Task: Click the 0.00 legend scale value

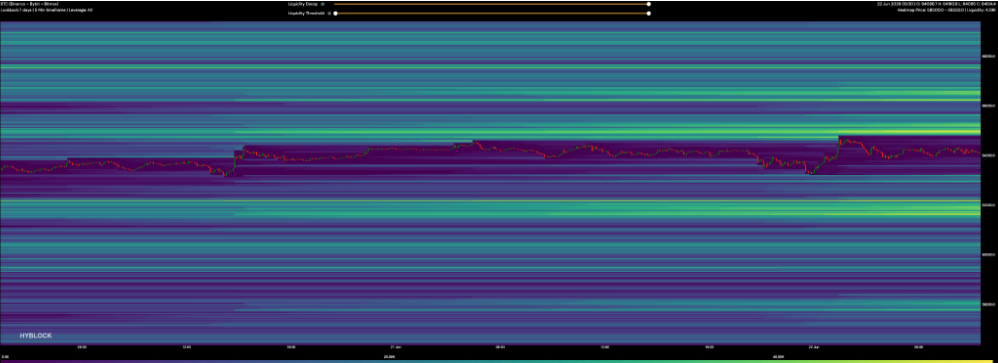Action: (4, 357)
